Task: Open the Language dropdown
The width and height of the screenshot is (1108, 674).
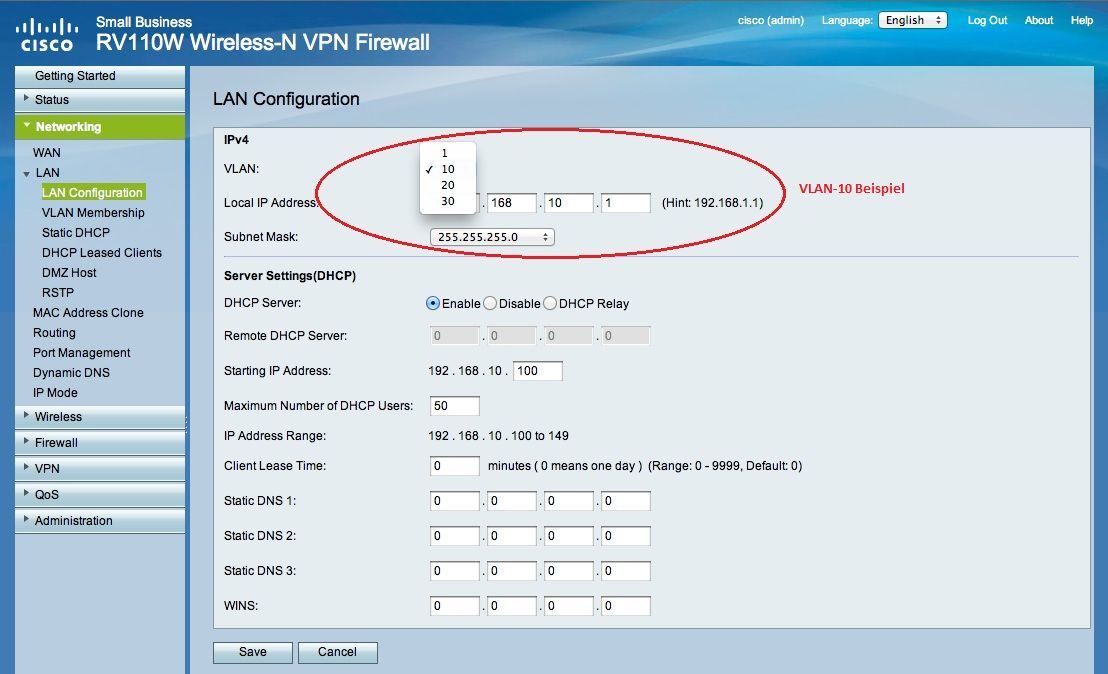Action: tap(912, 20)
